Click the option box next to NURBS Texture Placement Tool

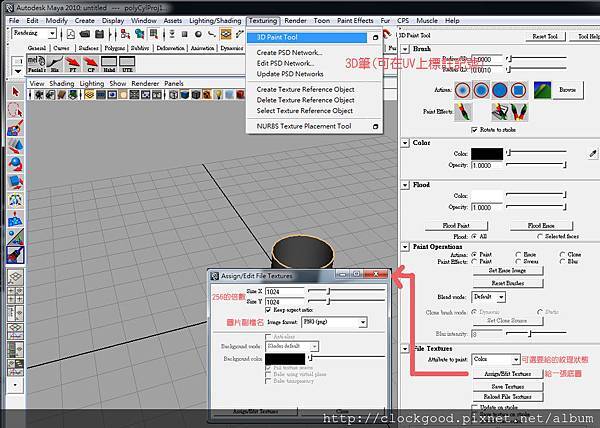[375, 126]
